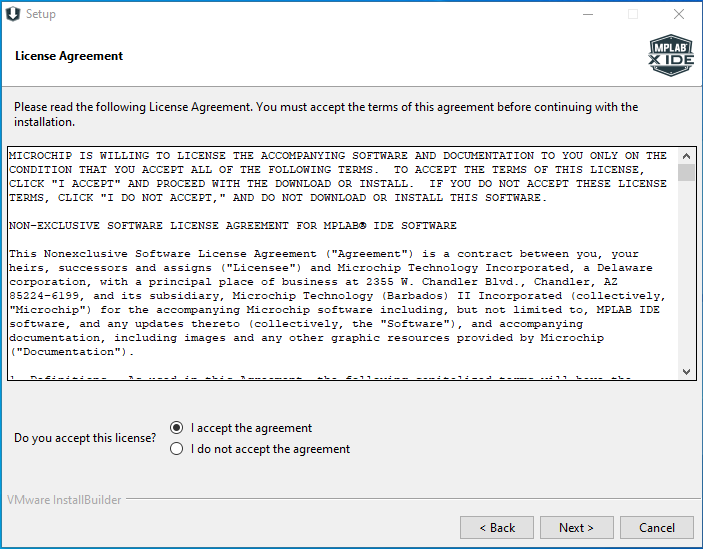This screenshot has height=549, width=703.
Task: Click the VMware InstallBuilder label
Action: [x=64, y=500]
